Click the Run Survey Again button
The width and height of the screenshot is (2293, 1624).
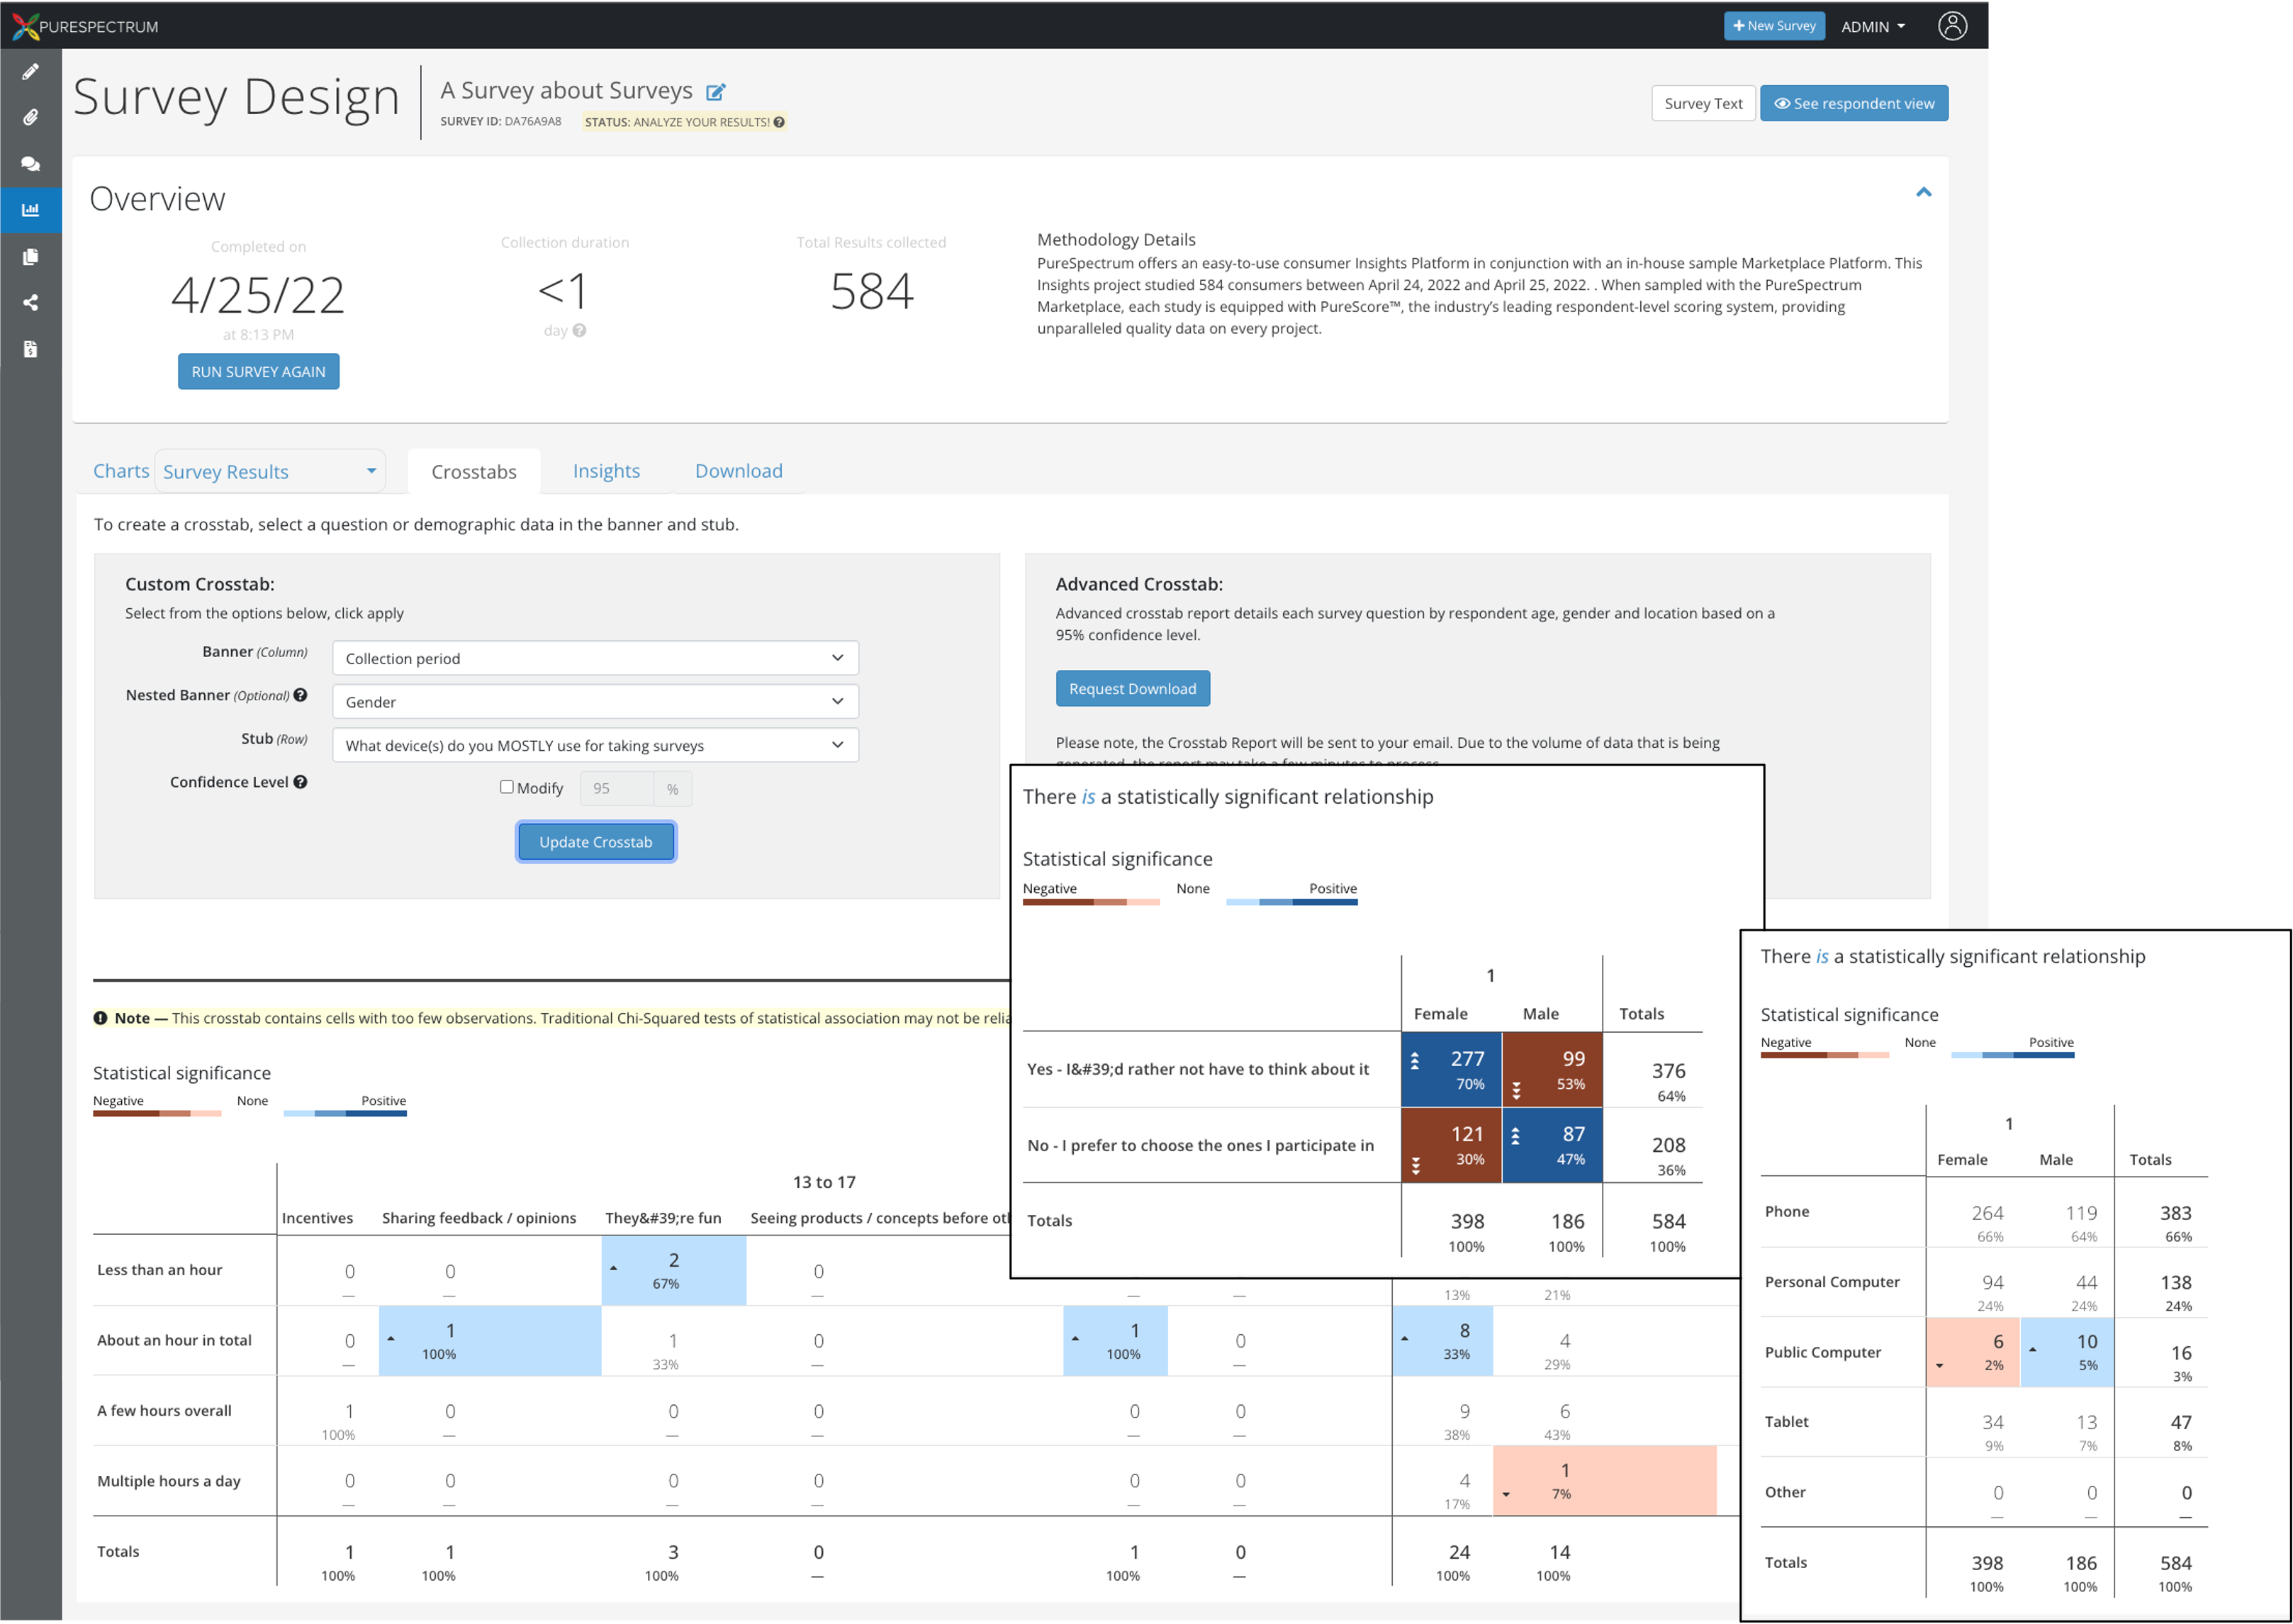(x=258, y=371)
